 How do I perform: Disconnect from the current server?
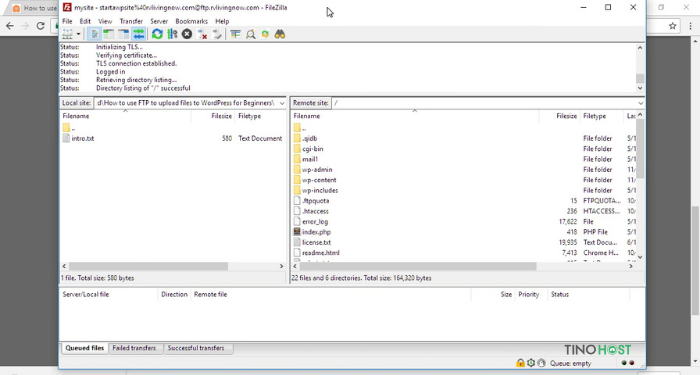pos(202,34)
